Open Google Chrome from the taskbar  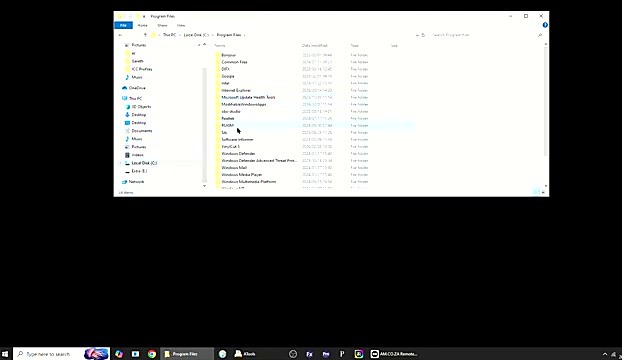[152, 354]
